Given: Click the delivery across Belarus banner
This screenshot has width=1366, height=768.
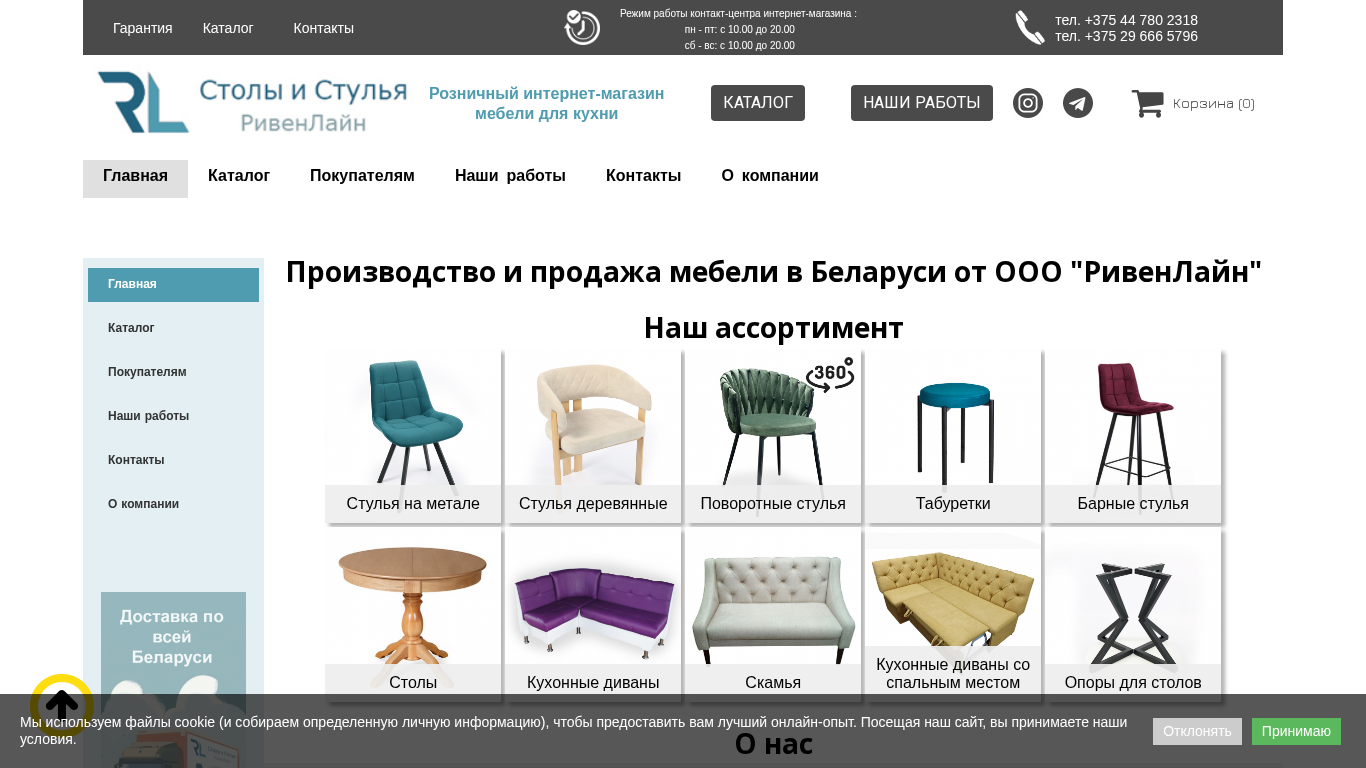Looking at the screenshot, I should click(173, 680).
